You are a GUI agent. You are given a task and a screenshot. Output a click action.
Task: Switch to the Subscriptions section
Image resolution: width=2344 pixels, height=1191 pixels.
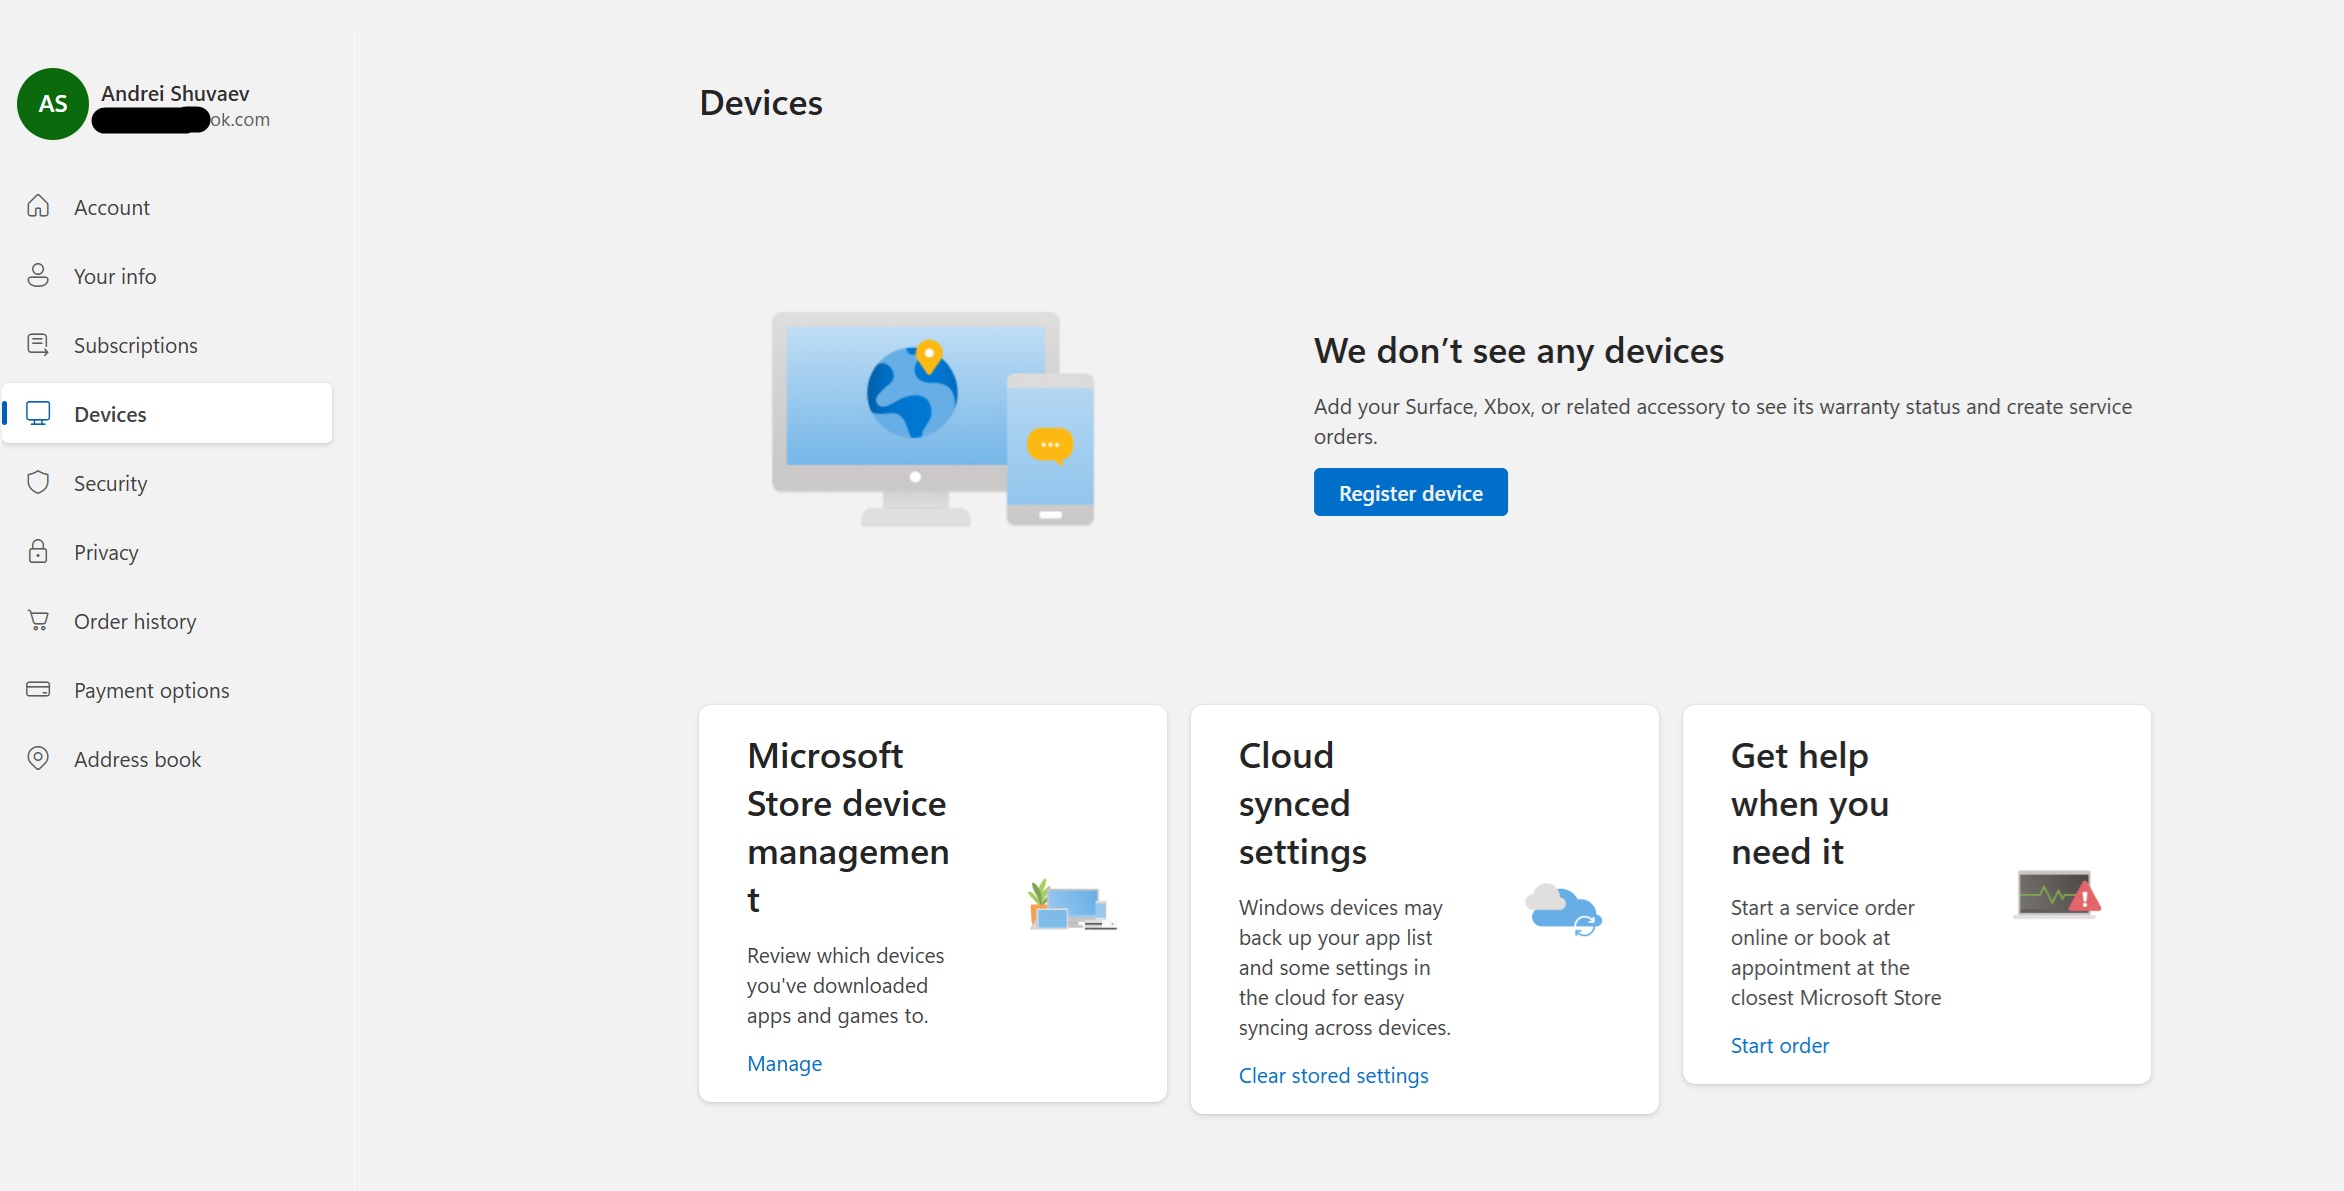[x=135, y=344]
